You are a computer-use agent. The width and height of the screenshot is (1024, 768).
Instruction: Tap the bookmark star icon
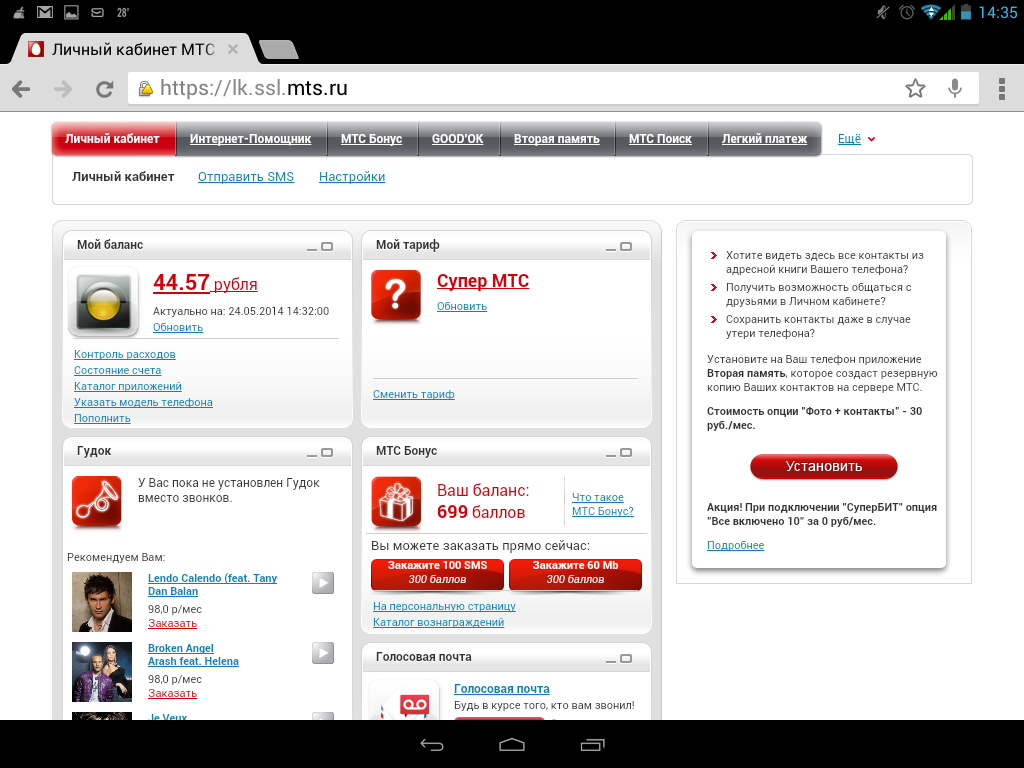click(x=915, y=89)
